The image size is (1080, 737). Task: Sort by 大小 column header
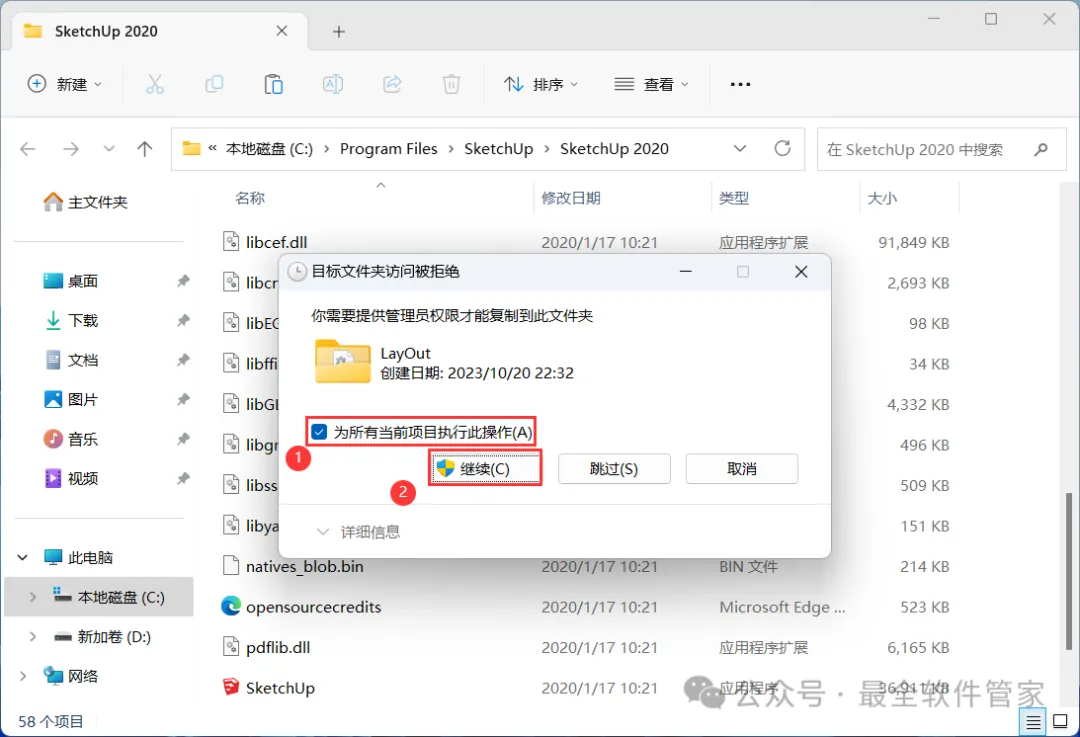coord(882,198)
